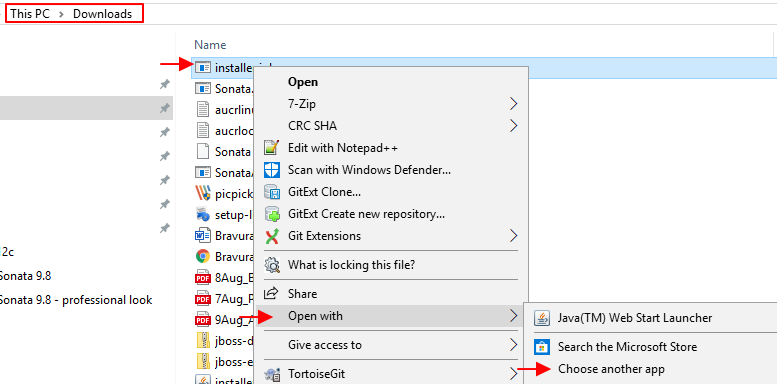Click the Java Web Start Launcher icon

tap(542, 318)
